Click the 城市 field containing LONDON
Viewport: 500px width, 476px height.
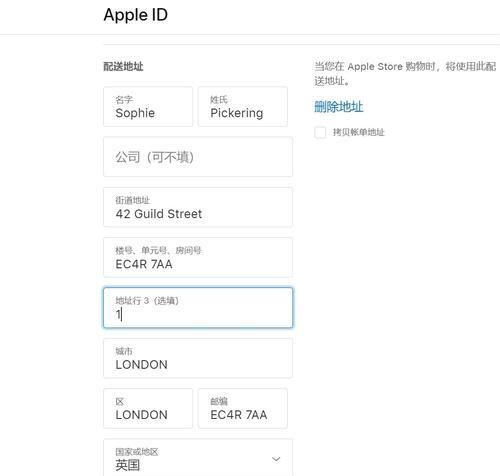click(198, 358)
